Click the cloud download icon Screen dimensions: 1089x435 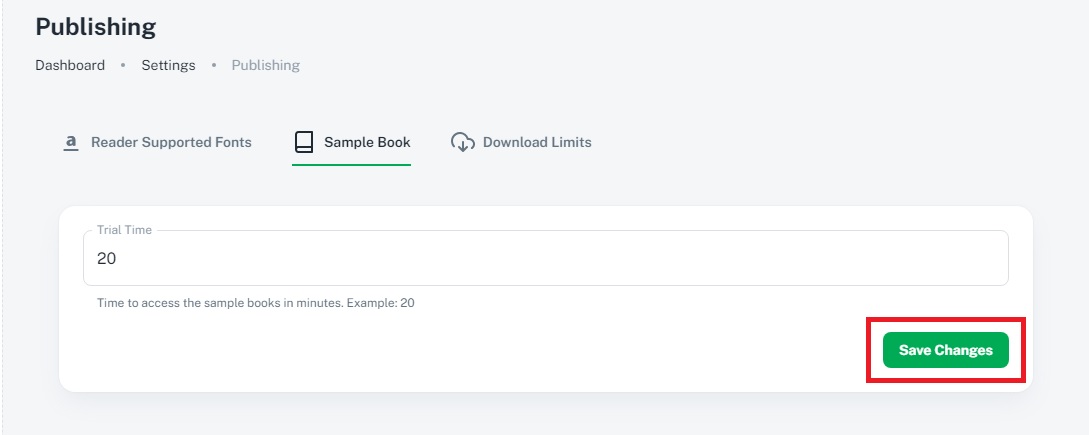point(462,143)
